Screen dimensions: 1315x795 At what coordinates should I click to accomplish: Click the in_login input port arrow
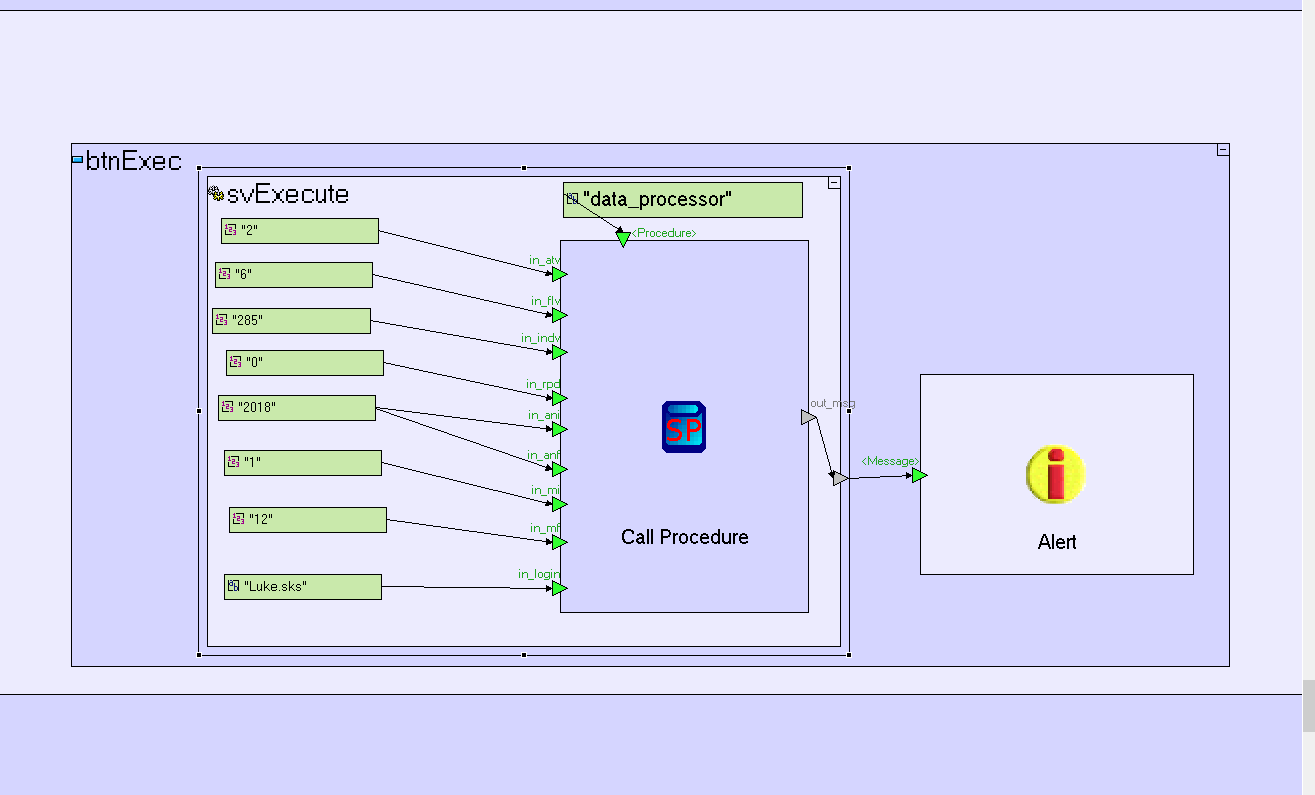coord(559,588)
